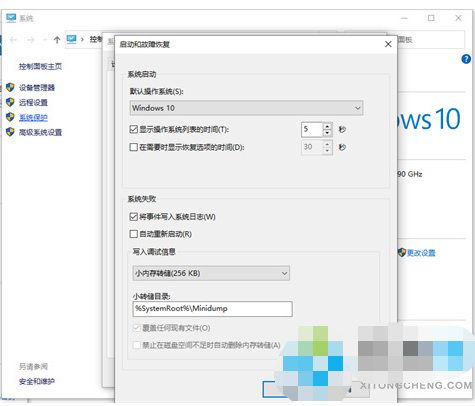475x406 pixels.
Task: Click the blue help question mark icon
Action: click(466, 59)
